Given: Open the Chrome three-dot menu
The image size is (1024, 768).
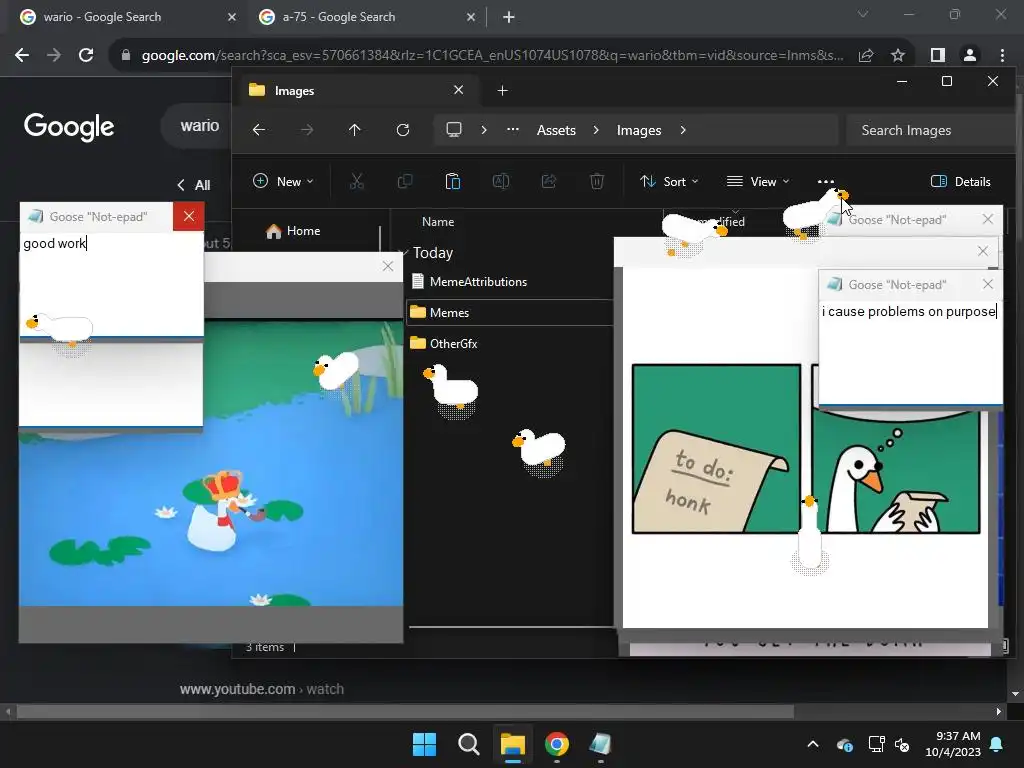Looking at the screenshot, I should click(x=1002, y=55).
